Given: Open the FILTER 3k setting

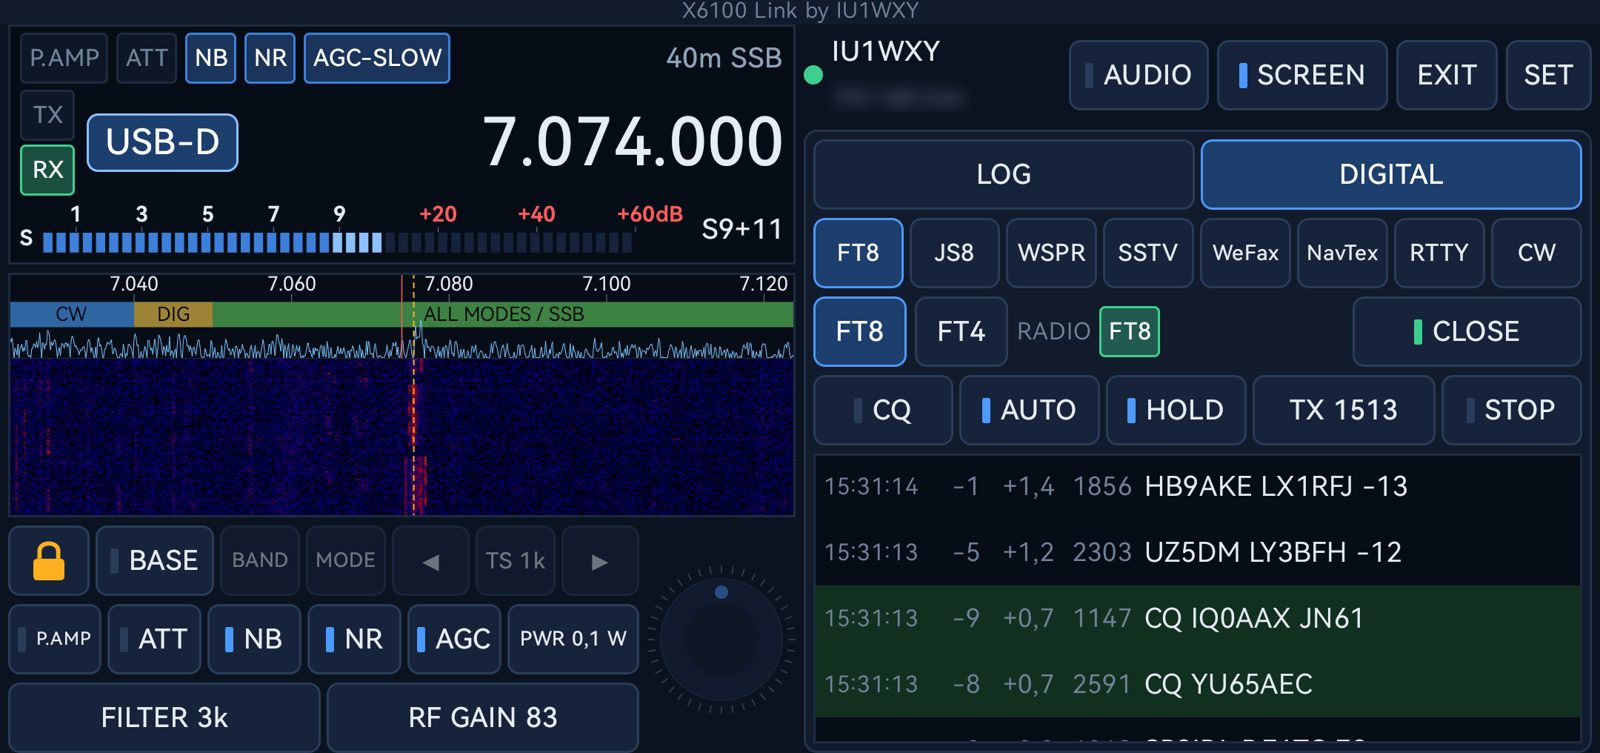Looking at the screenshot, I should (165, 717).
